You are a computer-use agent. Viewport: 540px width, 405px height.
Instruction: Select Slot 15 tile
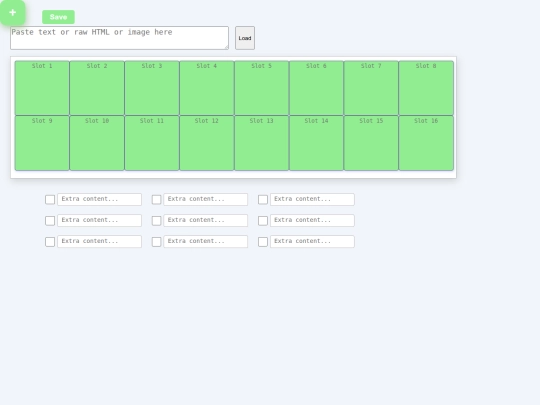pyautogui.click(x=371, y=143)
